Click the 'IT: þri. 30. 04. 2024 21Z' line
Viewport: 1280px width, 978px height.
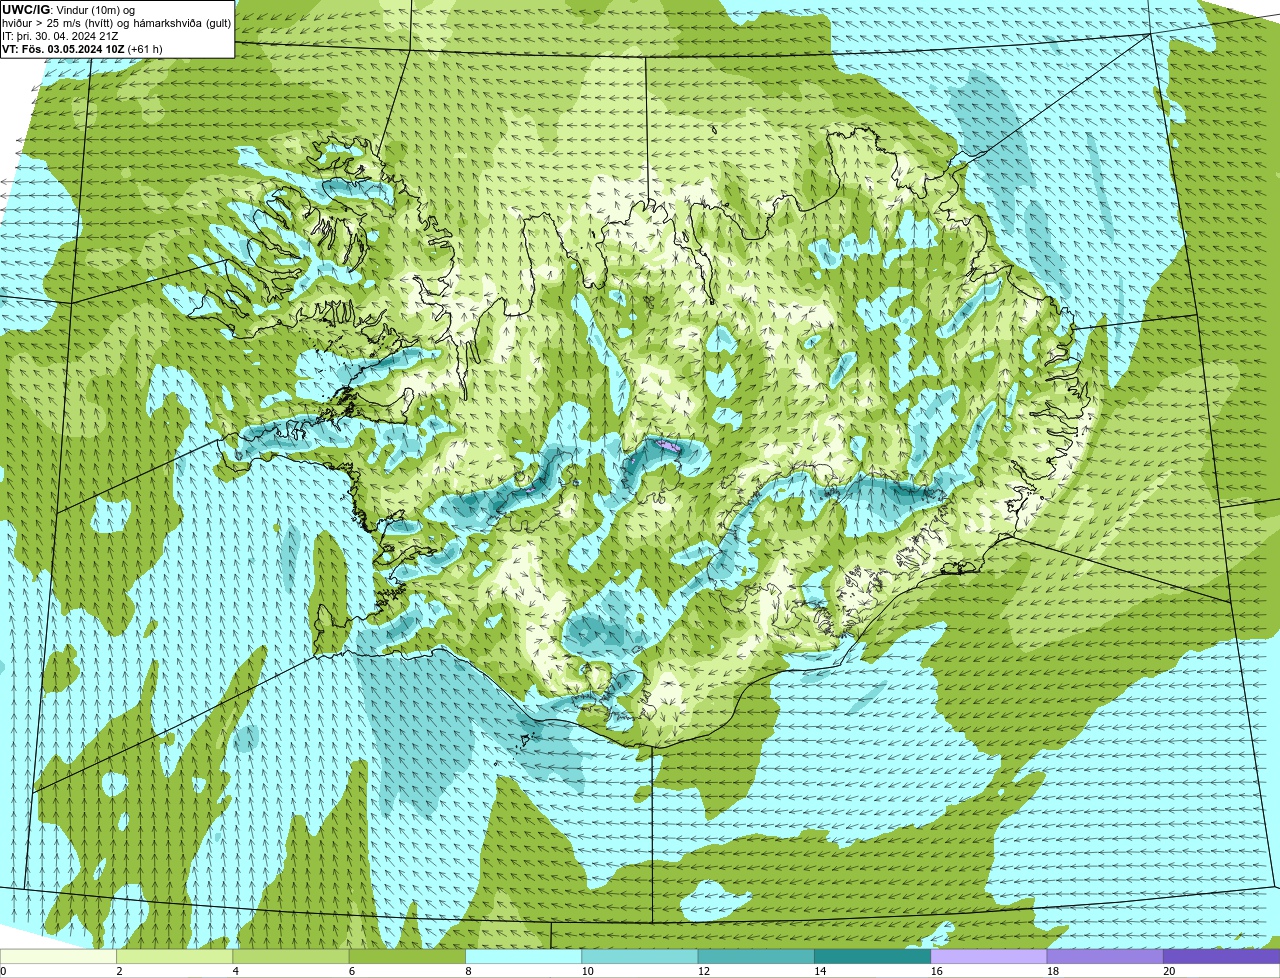[x=60, y=36]
